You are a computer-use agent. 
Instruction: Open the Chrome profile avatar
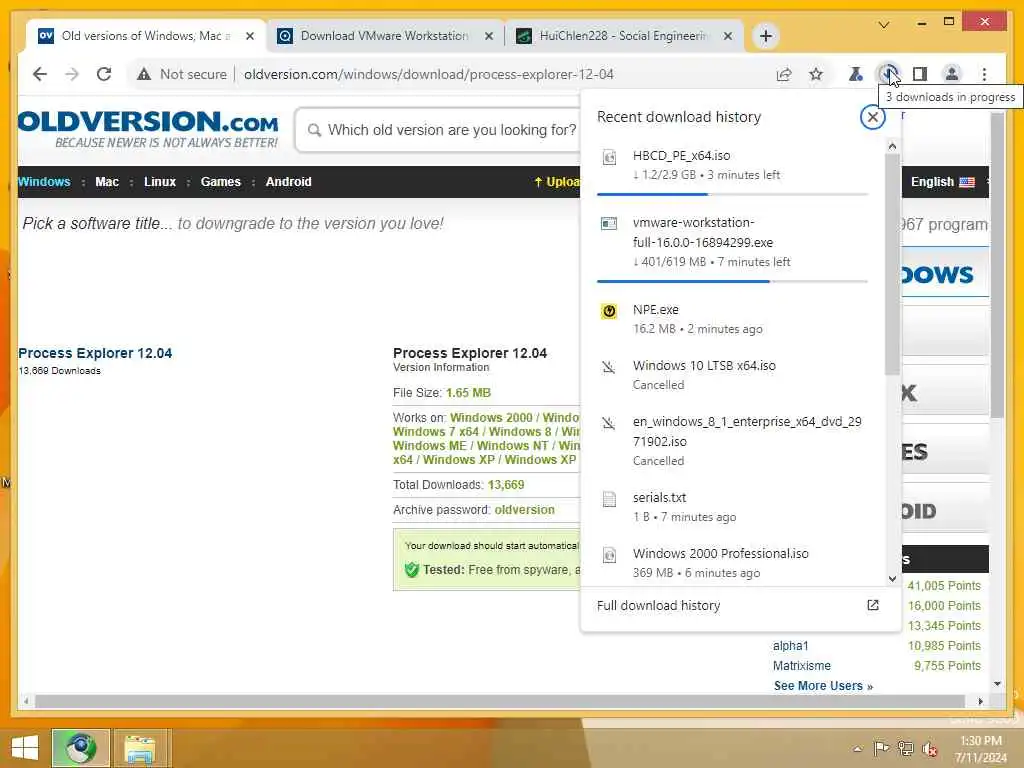click(952, 74)
